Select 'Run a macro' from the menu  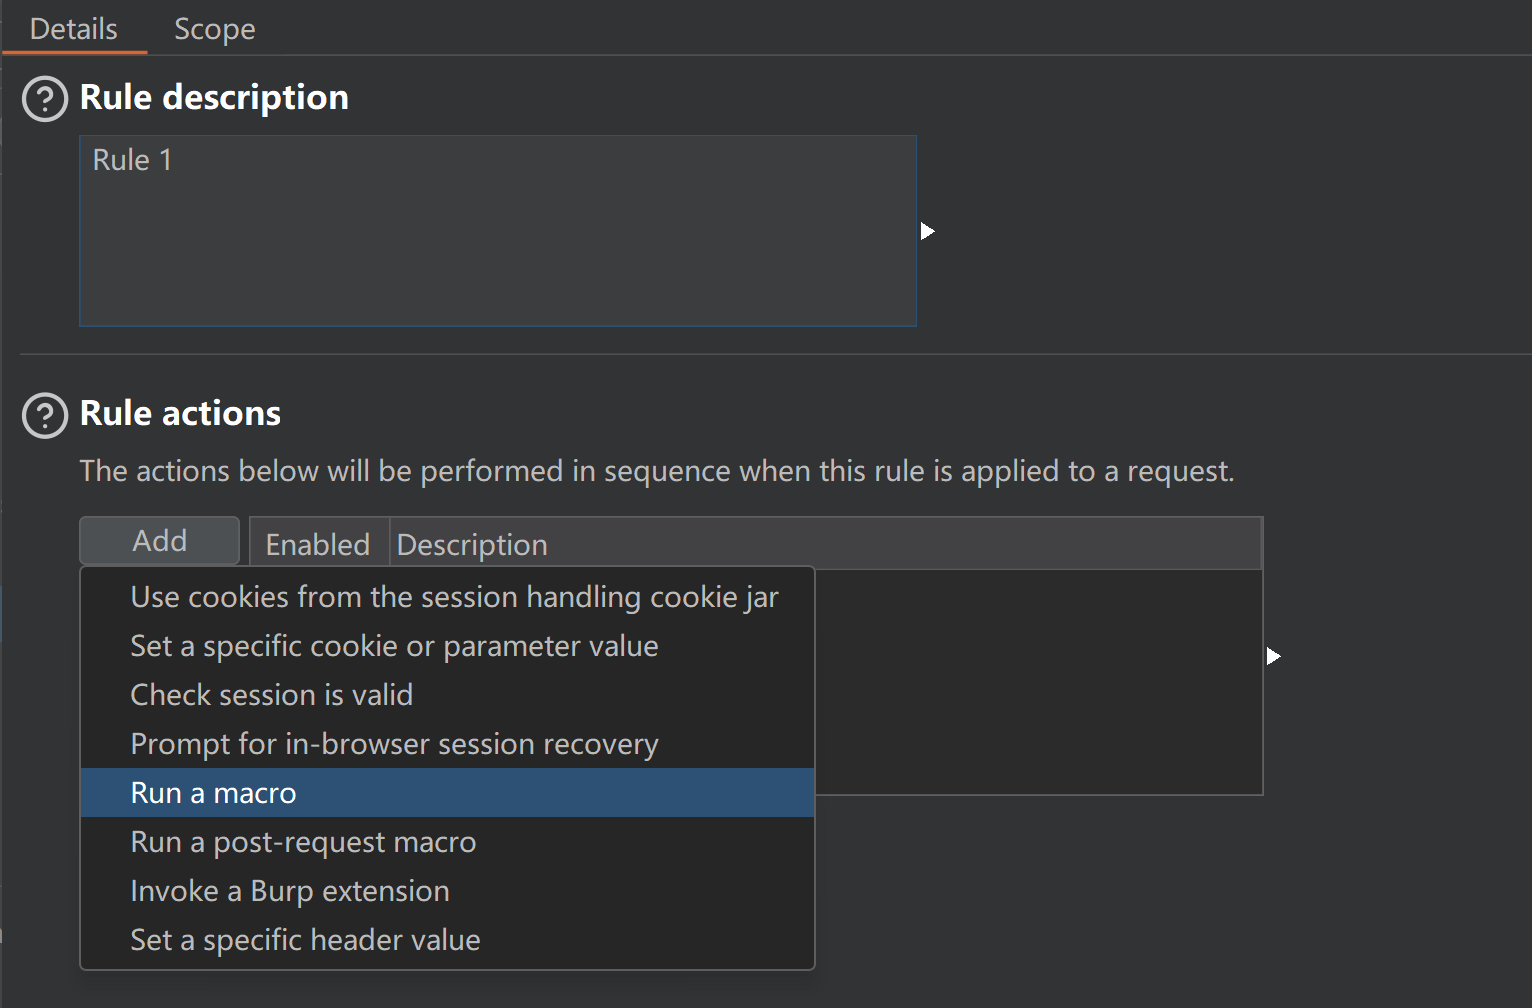pyautogui.click(x=213, y=793)
